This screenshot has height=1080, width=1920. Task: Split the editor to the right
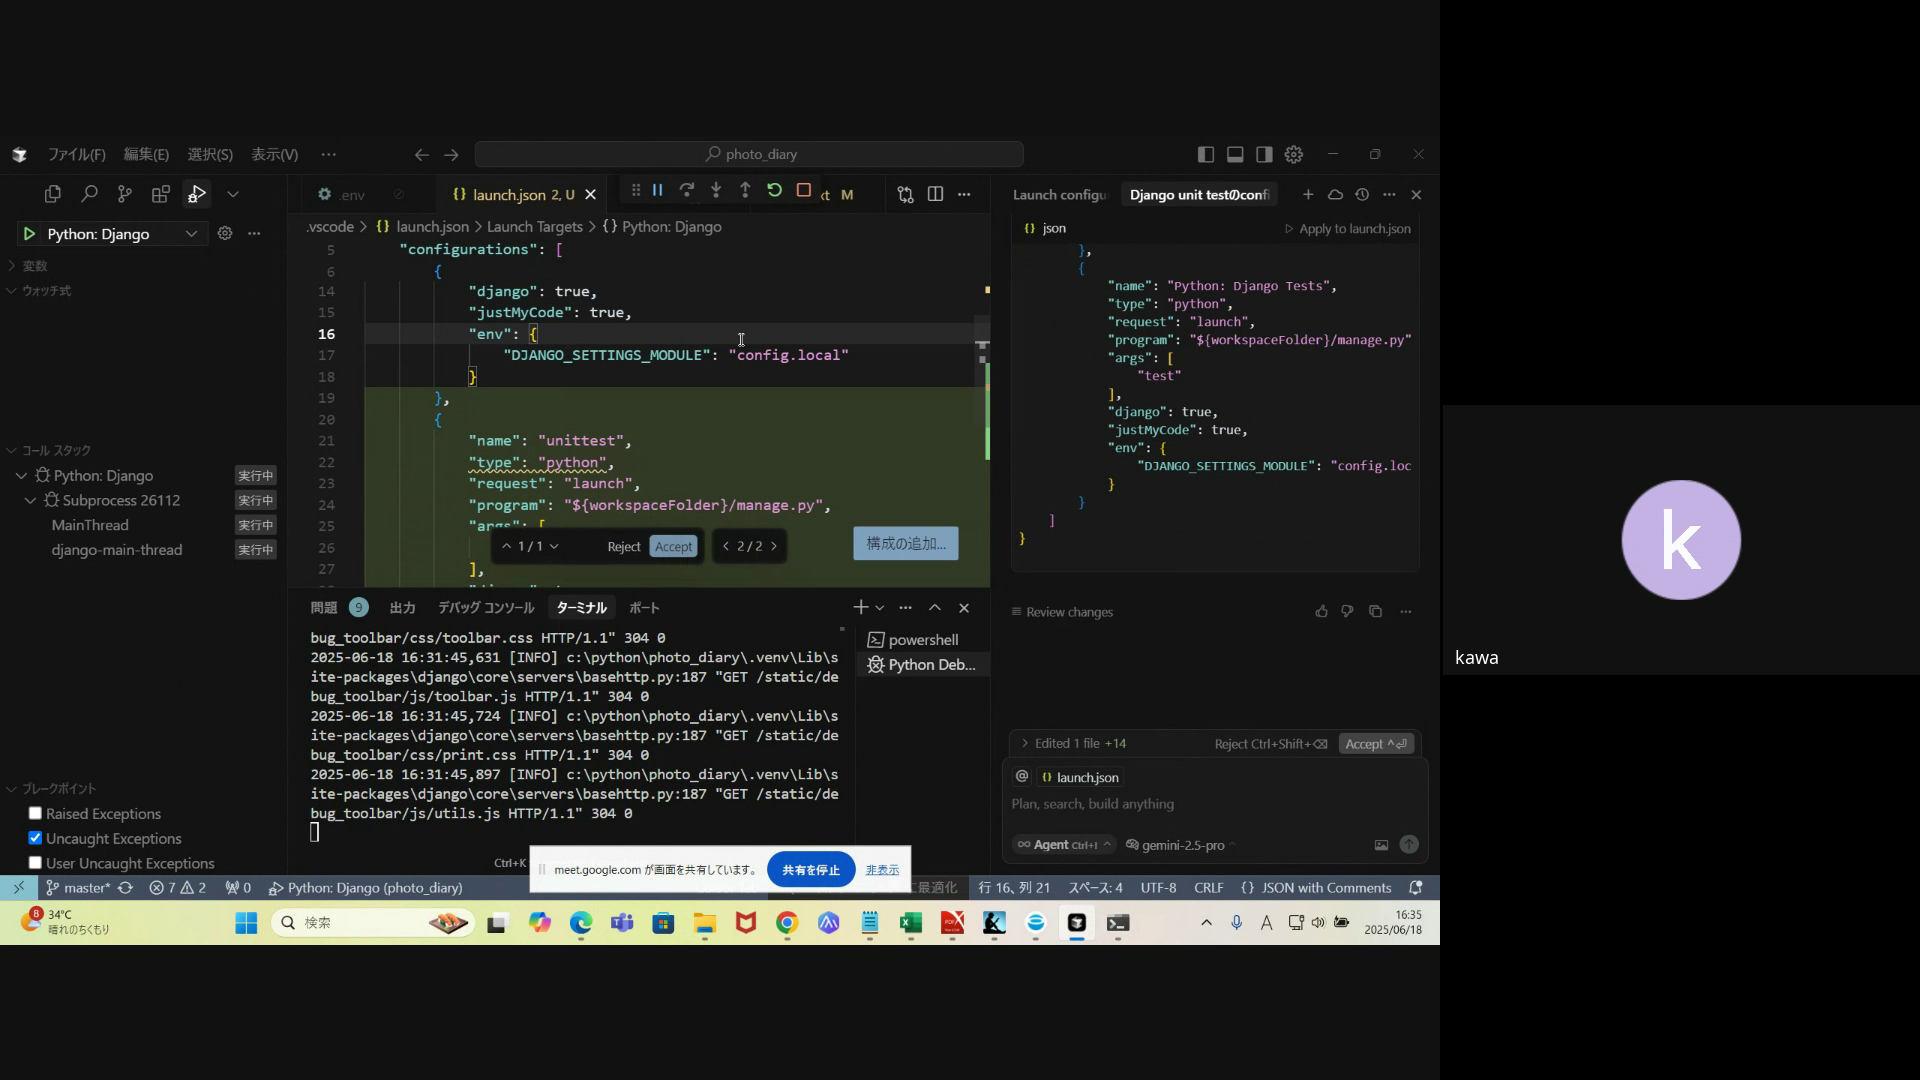(935, 194)
